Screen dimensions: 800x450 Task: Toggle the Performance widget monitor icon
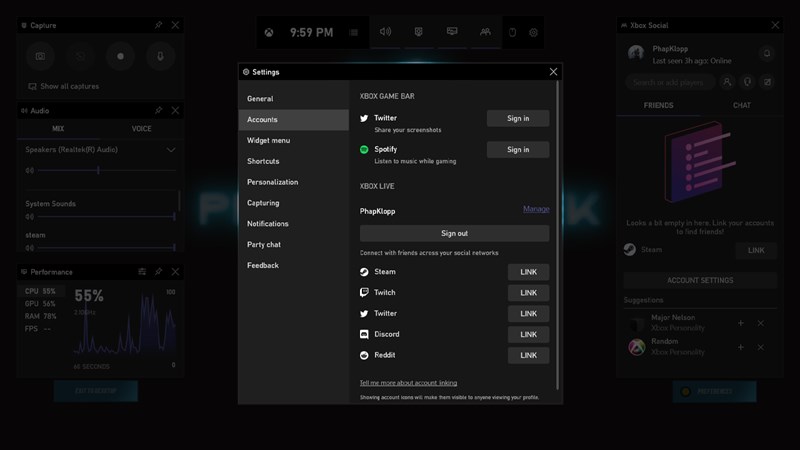pos(452,32)
